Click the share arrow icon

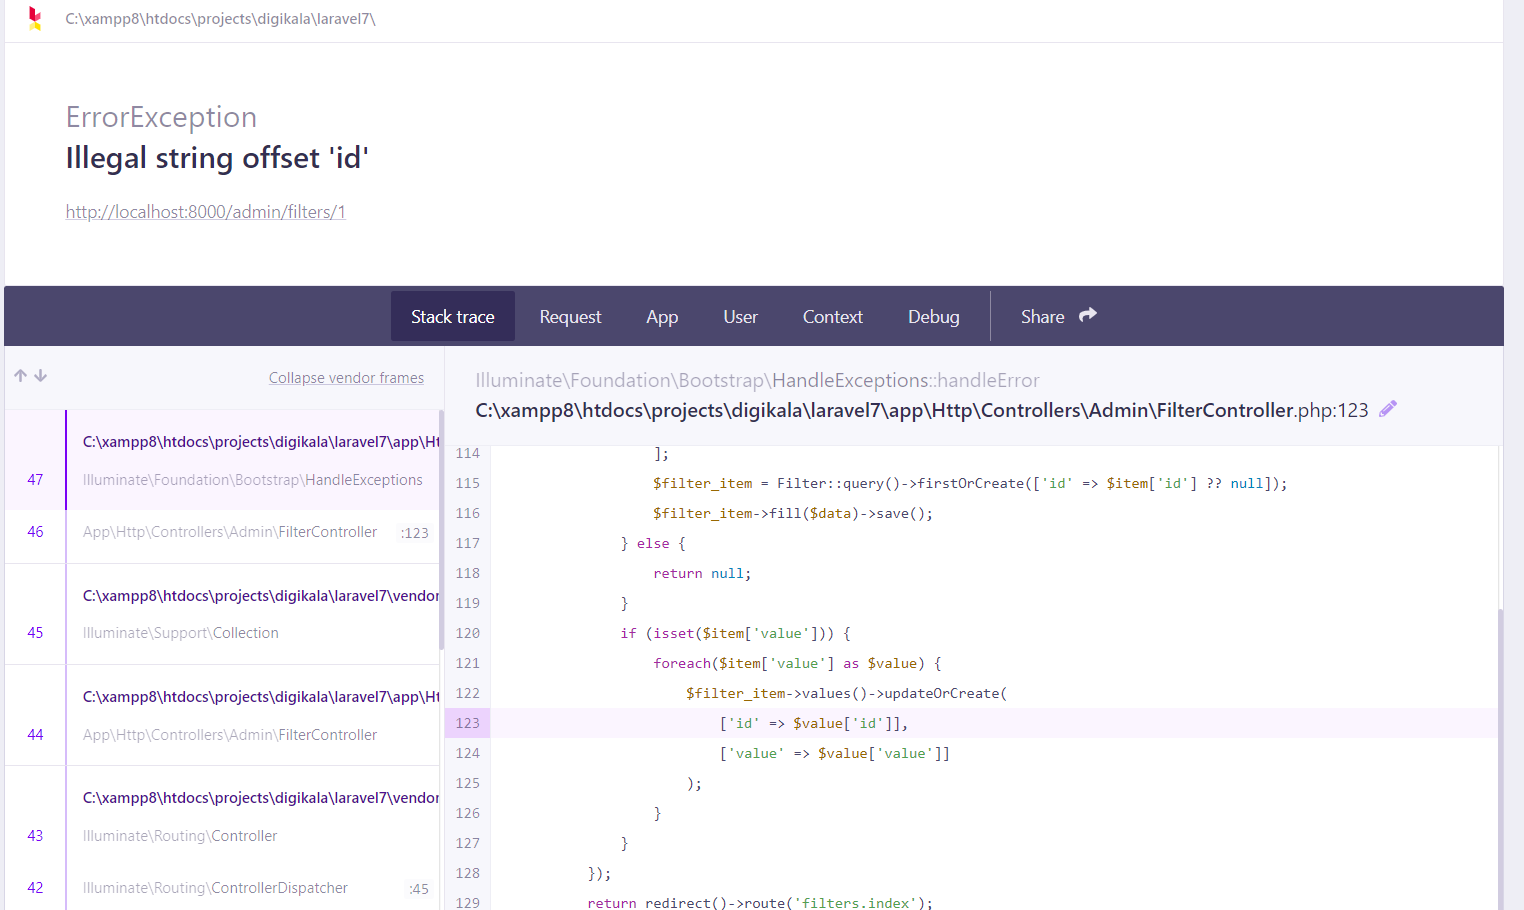(1088, 315)
